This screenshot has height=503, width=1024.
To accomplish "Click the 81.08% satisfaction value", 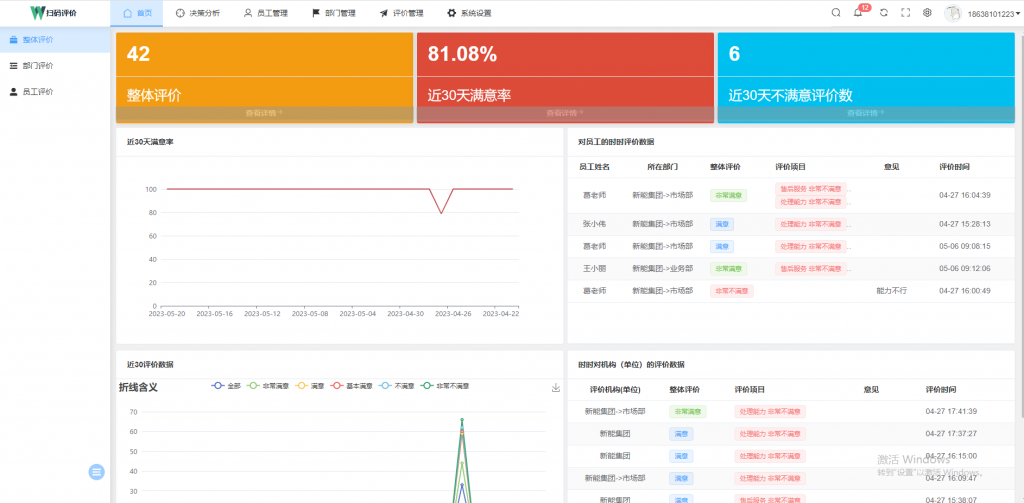I will (x=462, y=54).
